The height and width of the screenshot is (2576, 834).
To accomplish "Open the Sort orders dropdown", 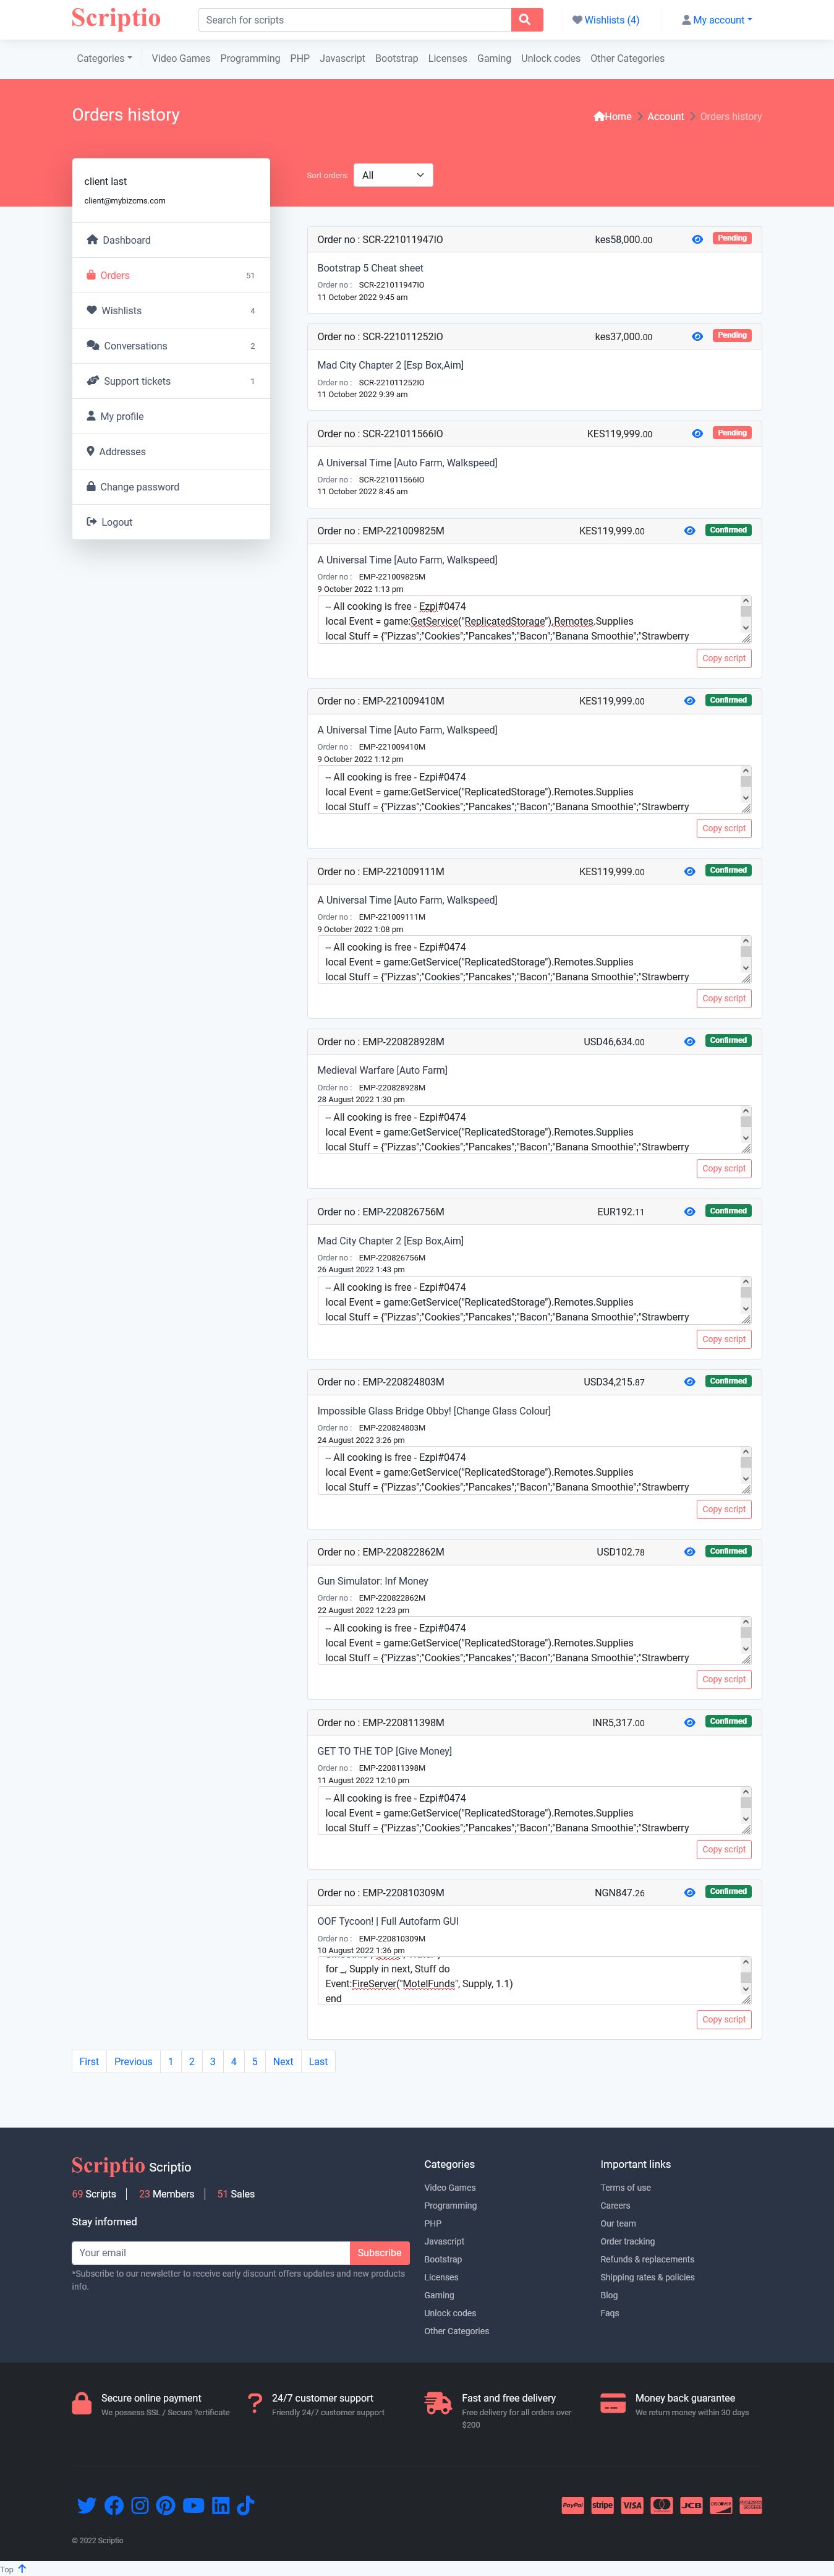I will (x=393, y=175).
